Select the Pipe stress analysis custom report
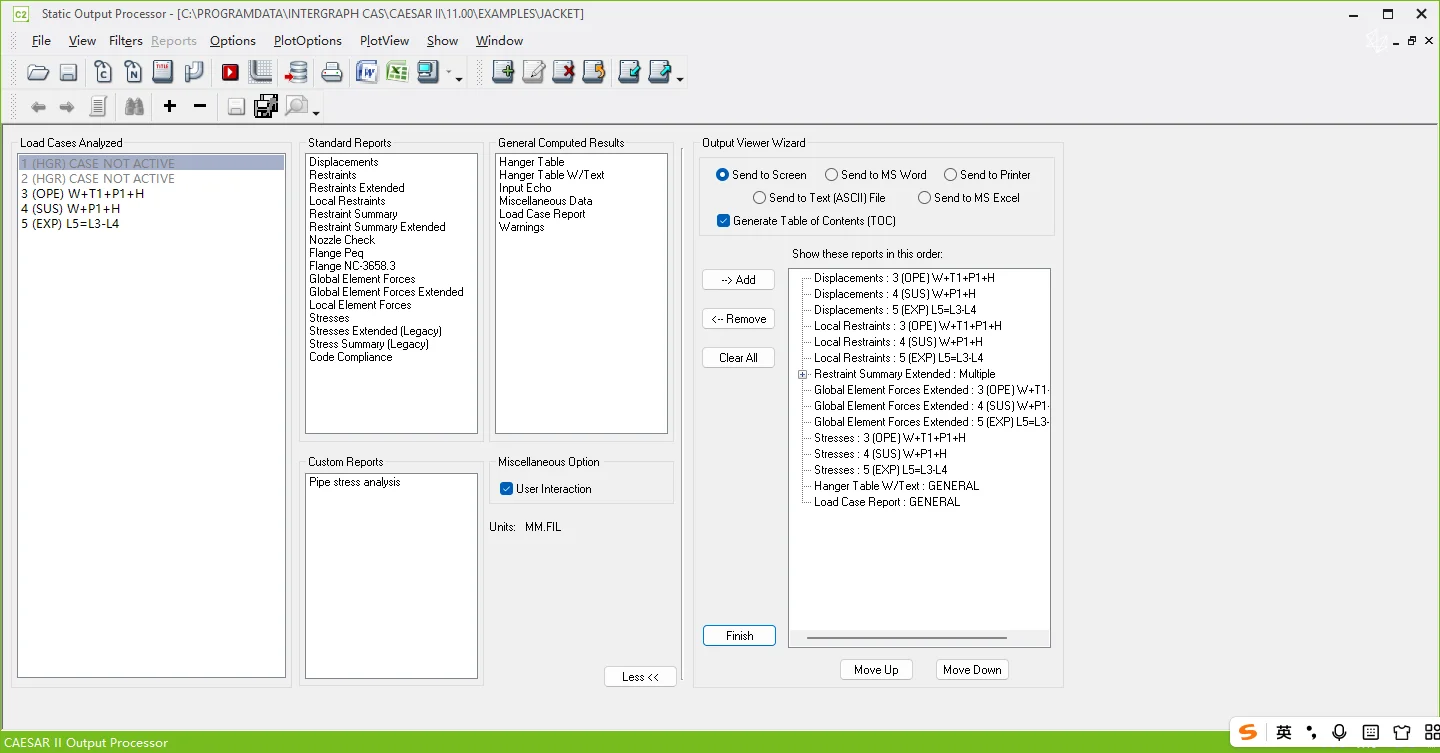The height and width of the screenshot is (753, 1440). click(x=355, y=482)
